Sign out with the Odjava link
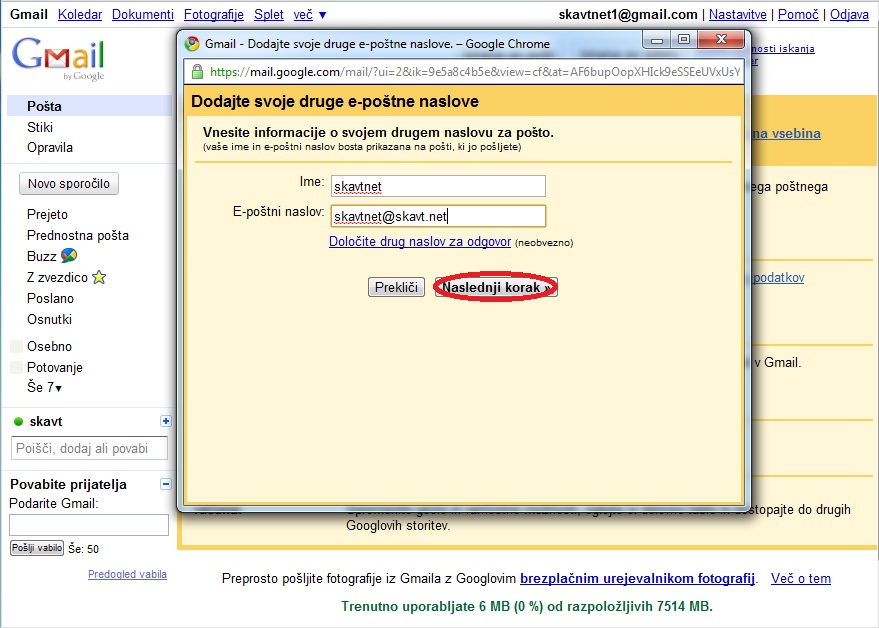 click(x=849, y=15)
